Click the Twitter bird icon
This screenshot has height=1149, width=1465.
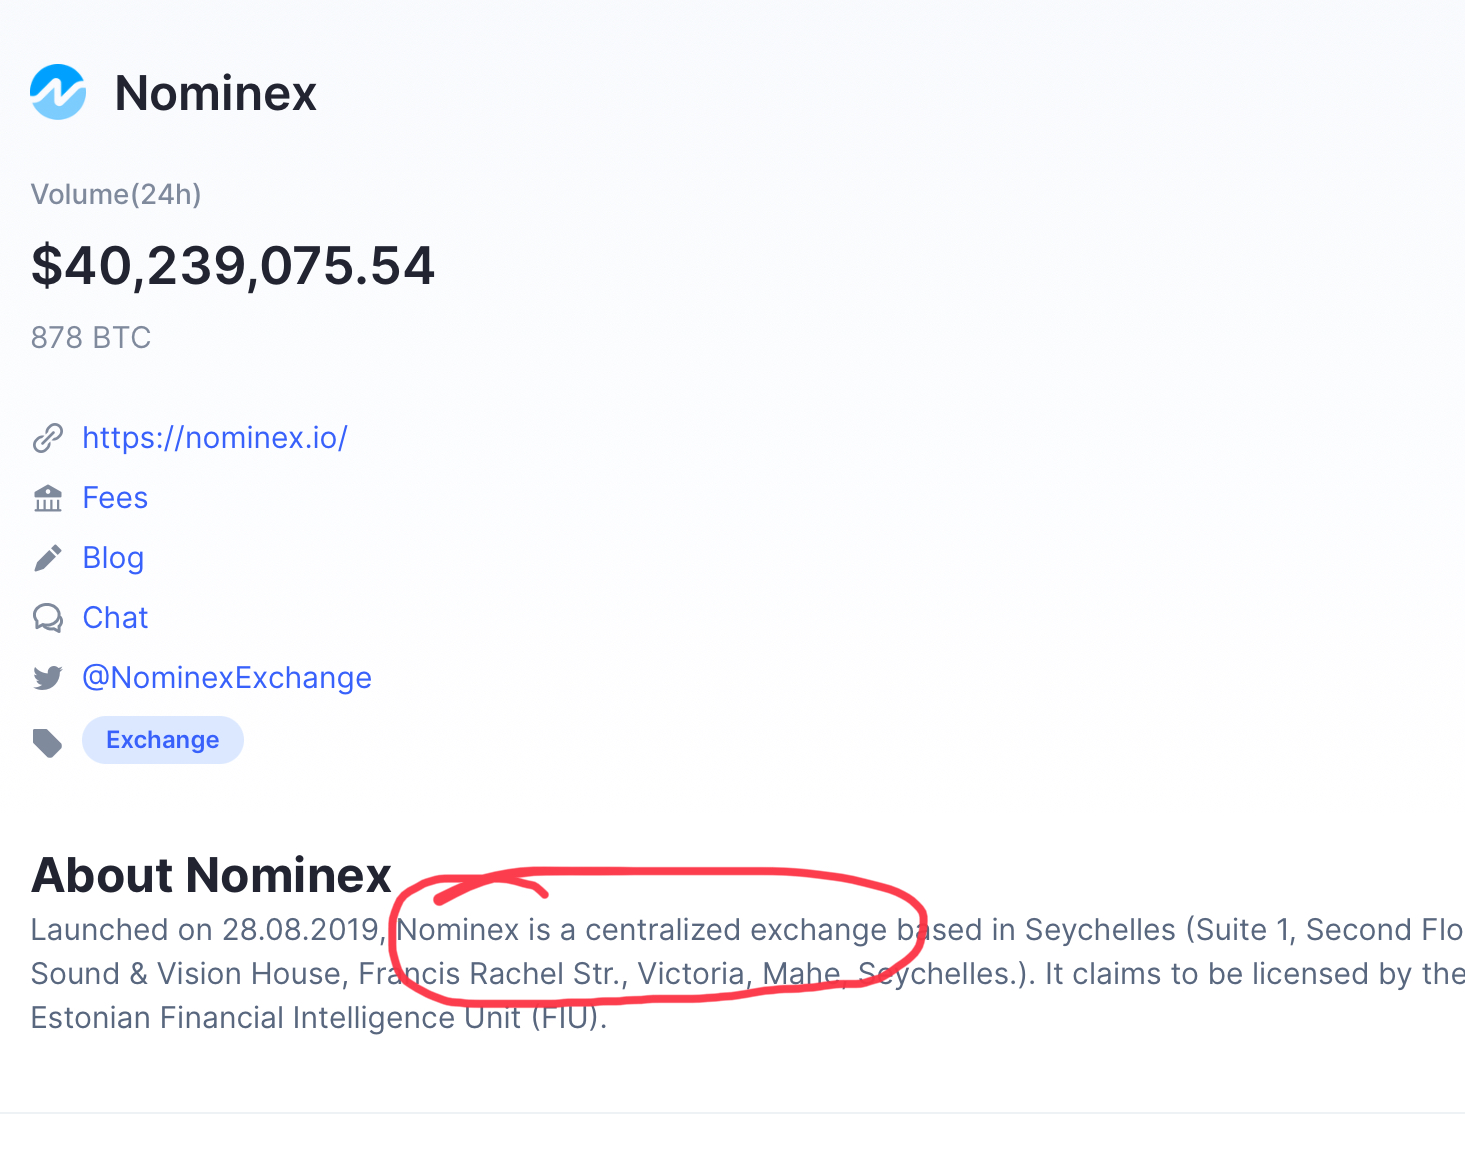(48, 678)
